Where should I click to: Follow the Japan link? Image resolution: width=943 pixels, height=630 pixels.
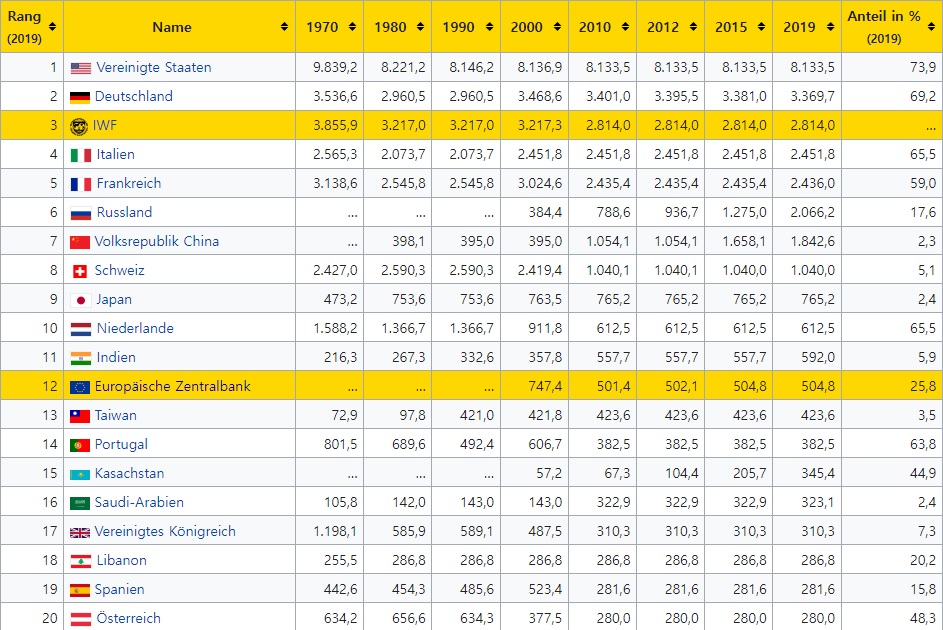click(x=114, y=299)
